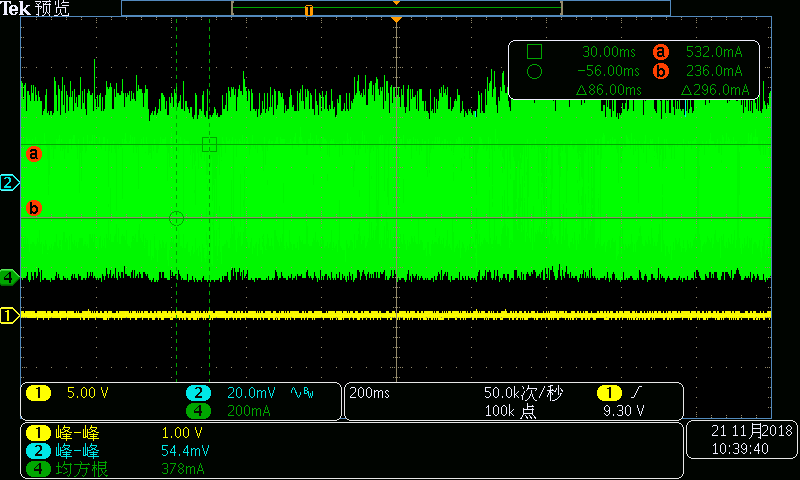Viewport: 800px width, 480px height.
Task: Click the 50.0k次/秒 sample rate readout
Action: pyautogui.click(x=523, y=393)
